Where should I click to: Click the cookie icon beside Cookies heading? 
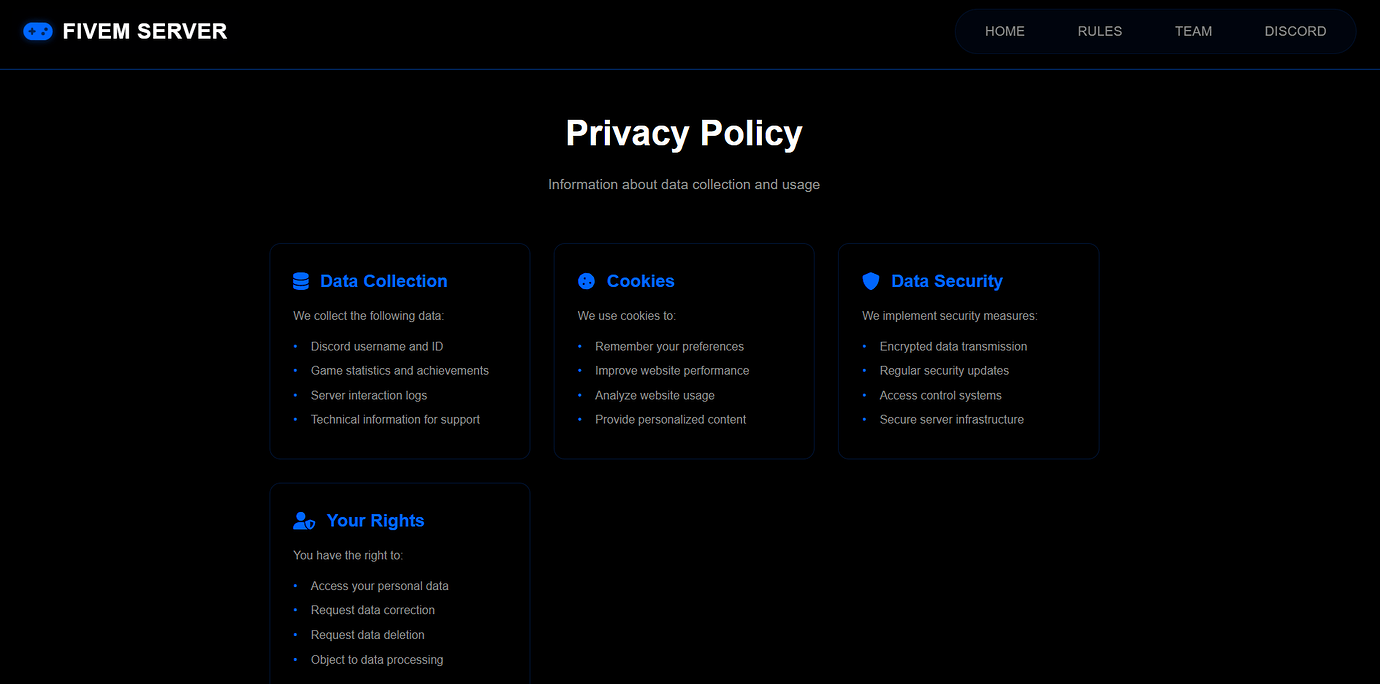[x=586, y=281]
